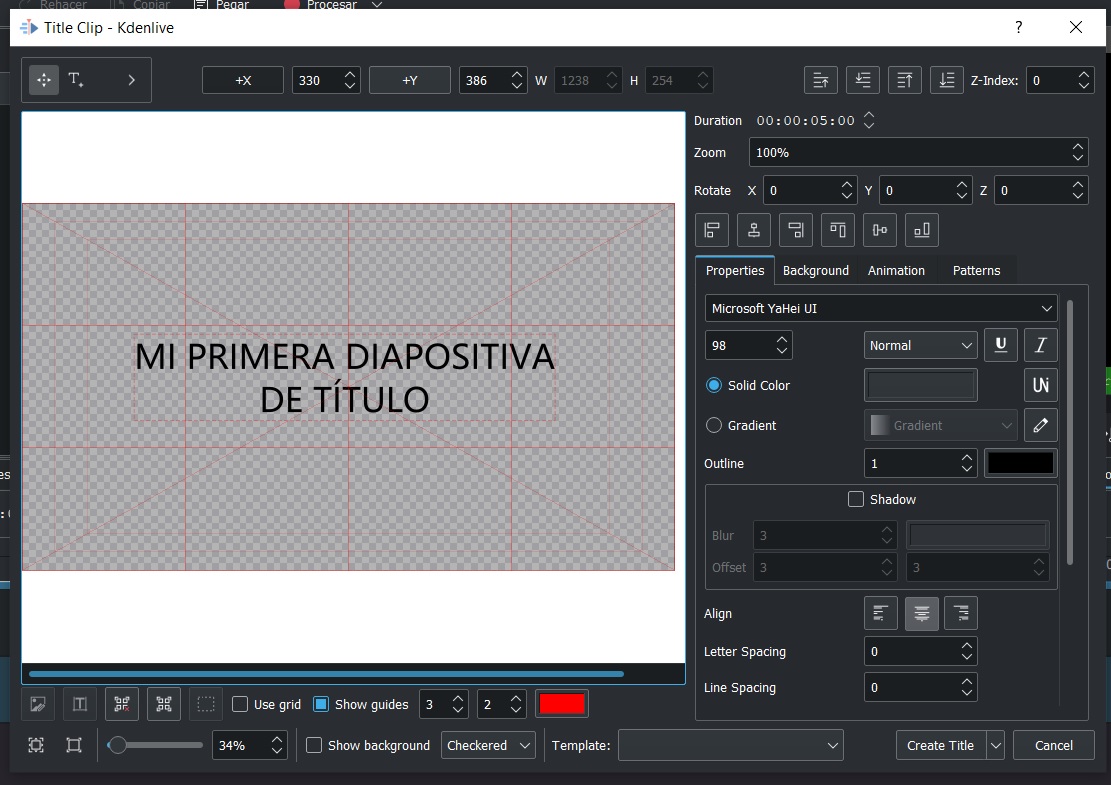Select the move/selection tool
1111x785 pixels.
click(x=44, y=80)
